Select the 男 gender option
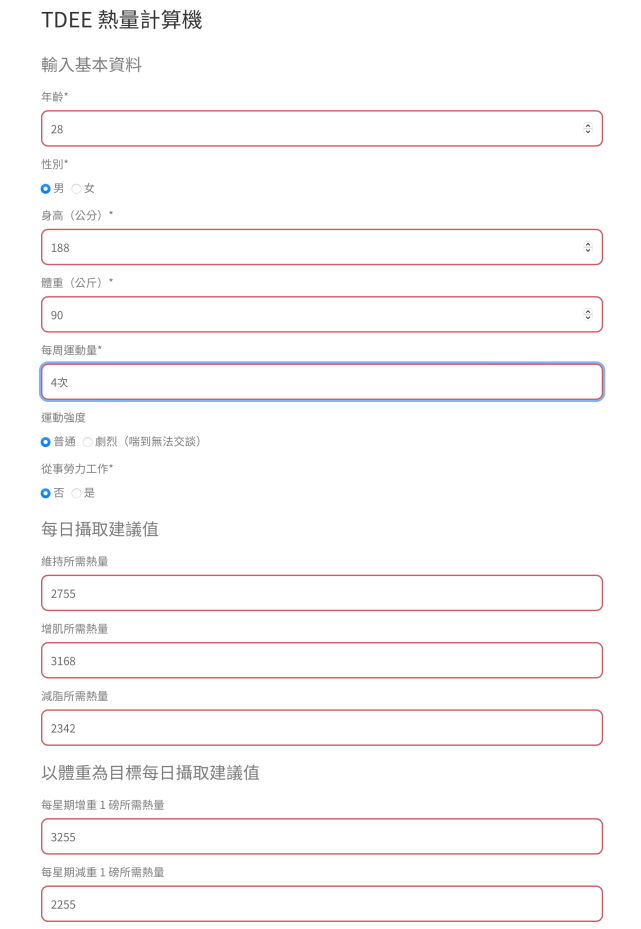 click(43, 188)
